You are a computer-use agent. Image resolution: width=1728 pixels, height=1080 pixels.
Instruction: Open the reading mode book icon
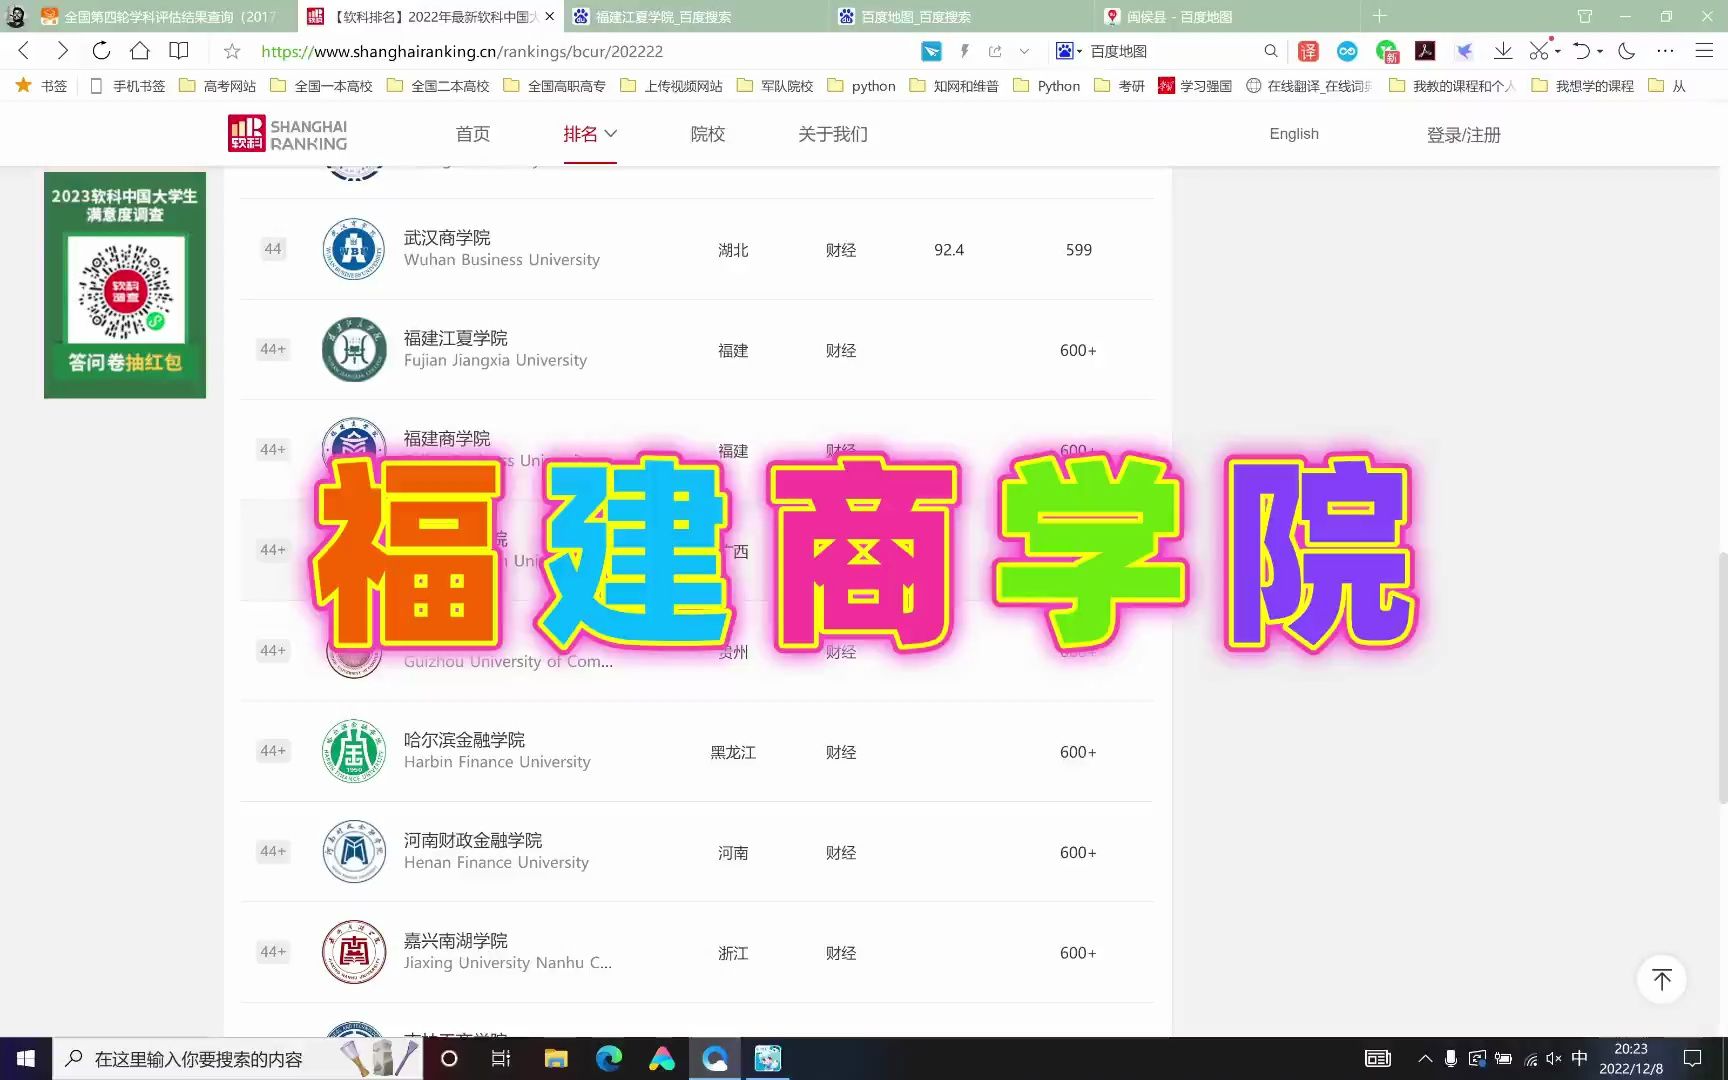click(179, 51)
